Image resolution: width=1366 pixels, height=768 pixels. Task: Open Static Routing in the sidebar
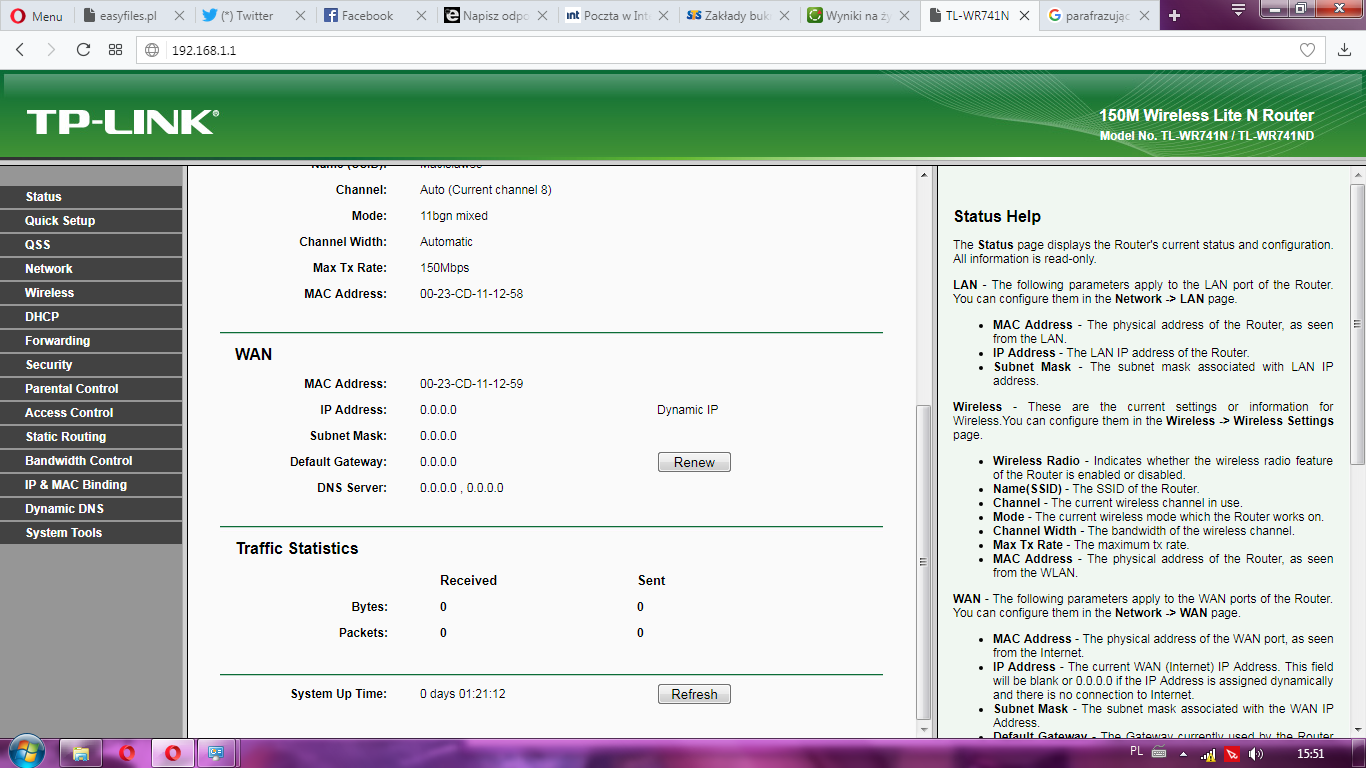click(x=91, y=437)
